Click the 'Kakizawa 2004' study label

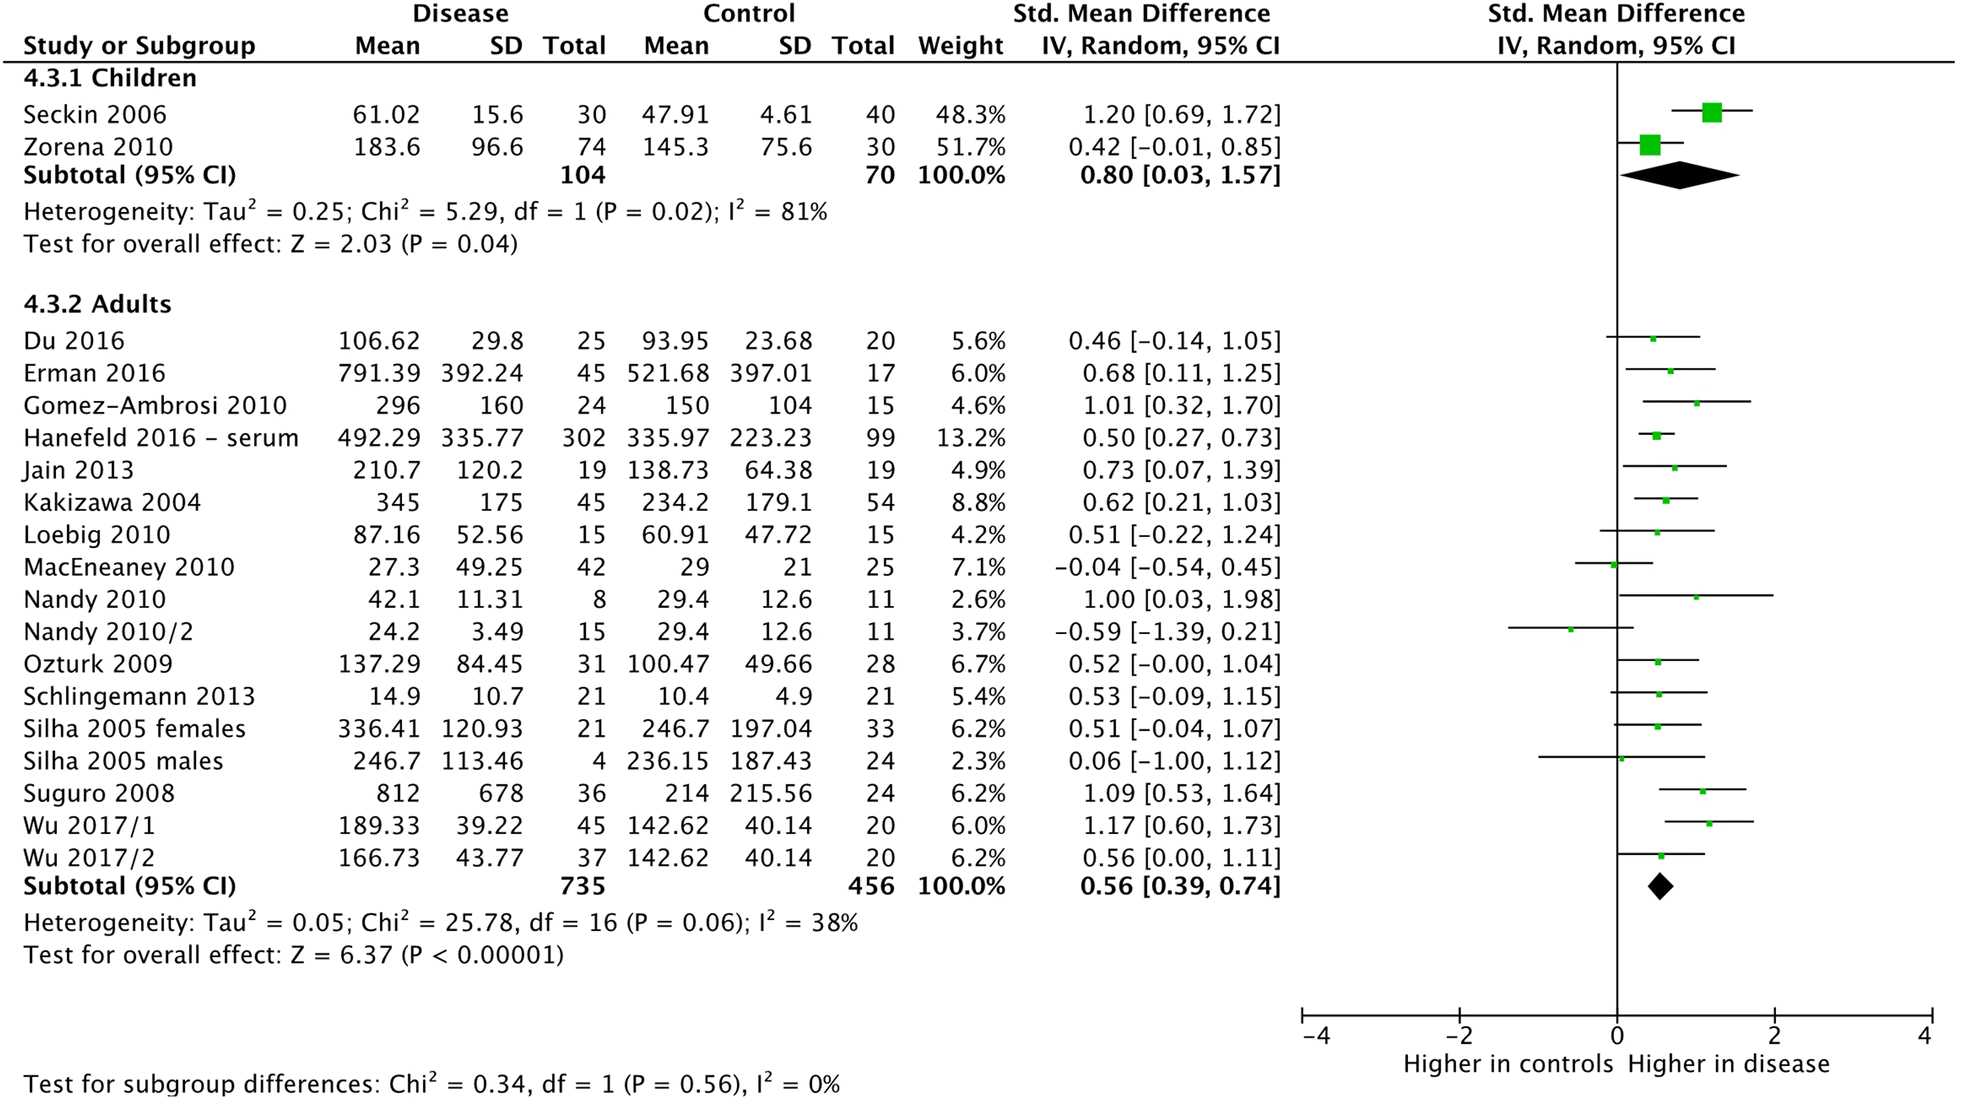(112, 502)
